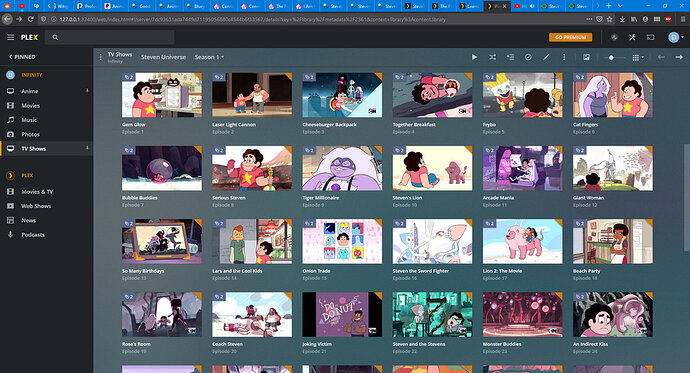Bookmark the page with the star
The height and width of the screenshot is (373, 690).
click(x=609, y=19)
